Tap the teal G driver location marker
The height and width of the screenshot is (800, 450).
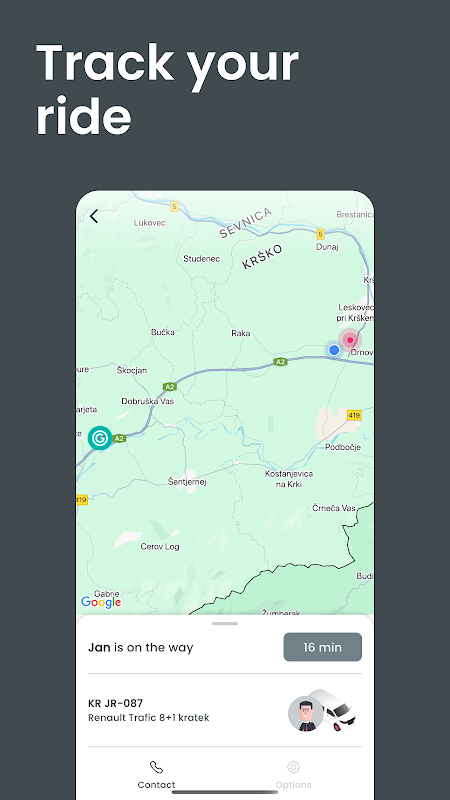pos(100,438)
